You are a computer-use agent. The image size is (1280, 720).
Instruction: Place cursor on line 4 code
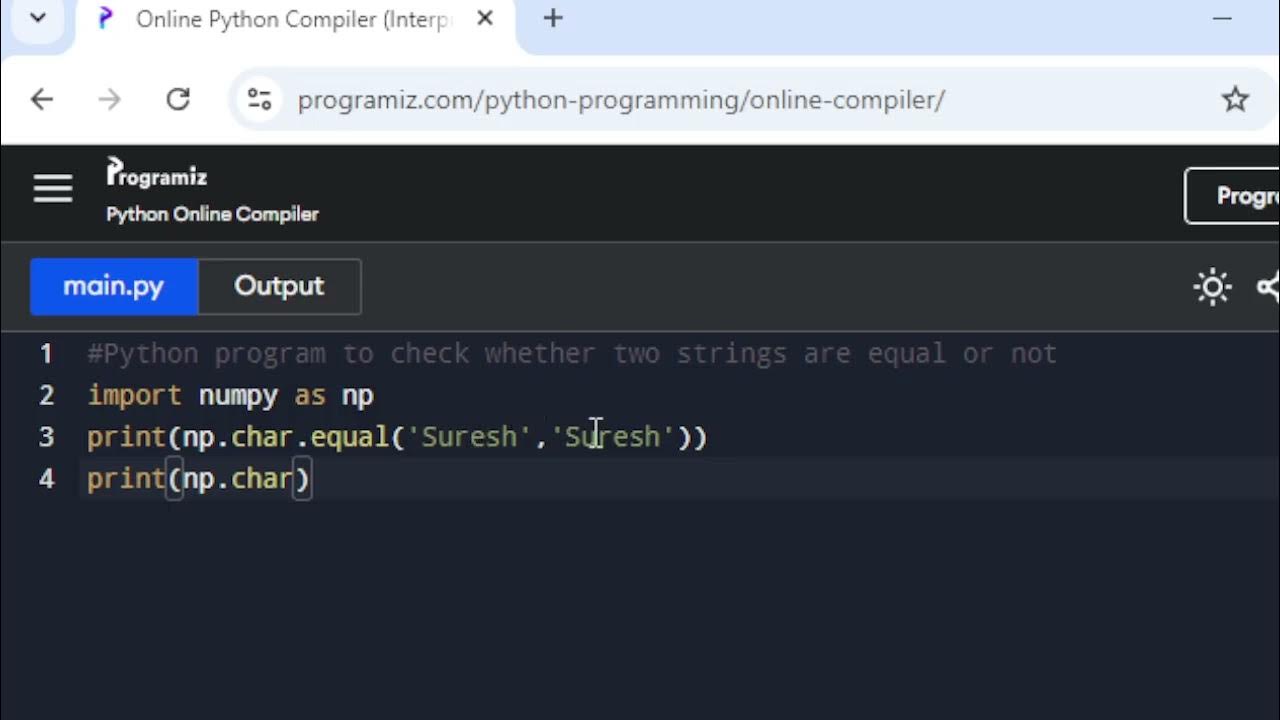tap(200, 479)
